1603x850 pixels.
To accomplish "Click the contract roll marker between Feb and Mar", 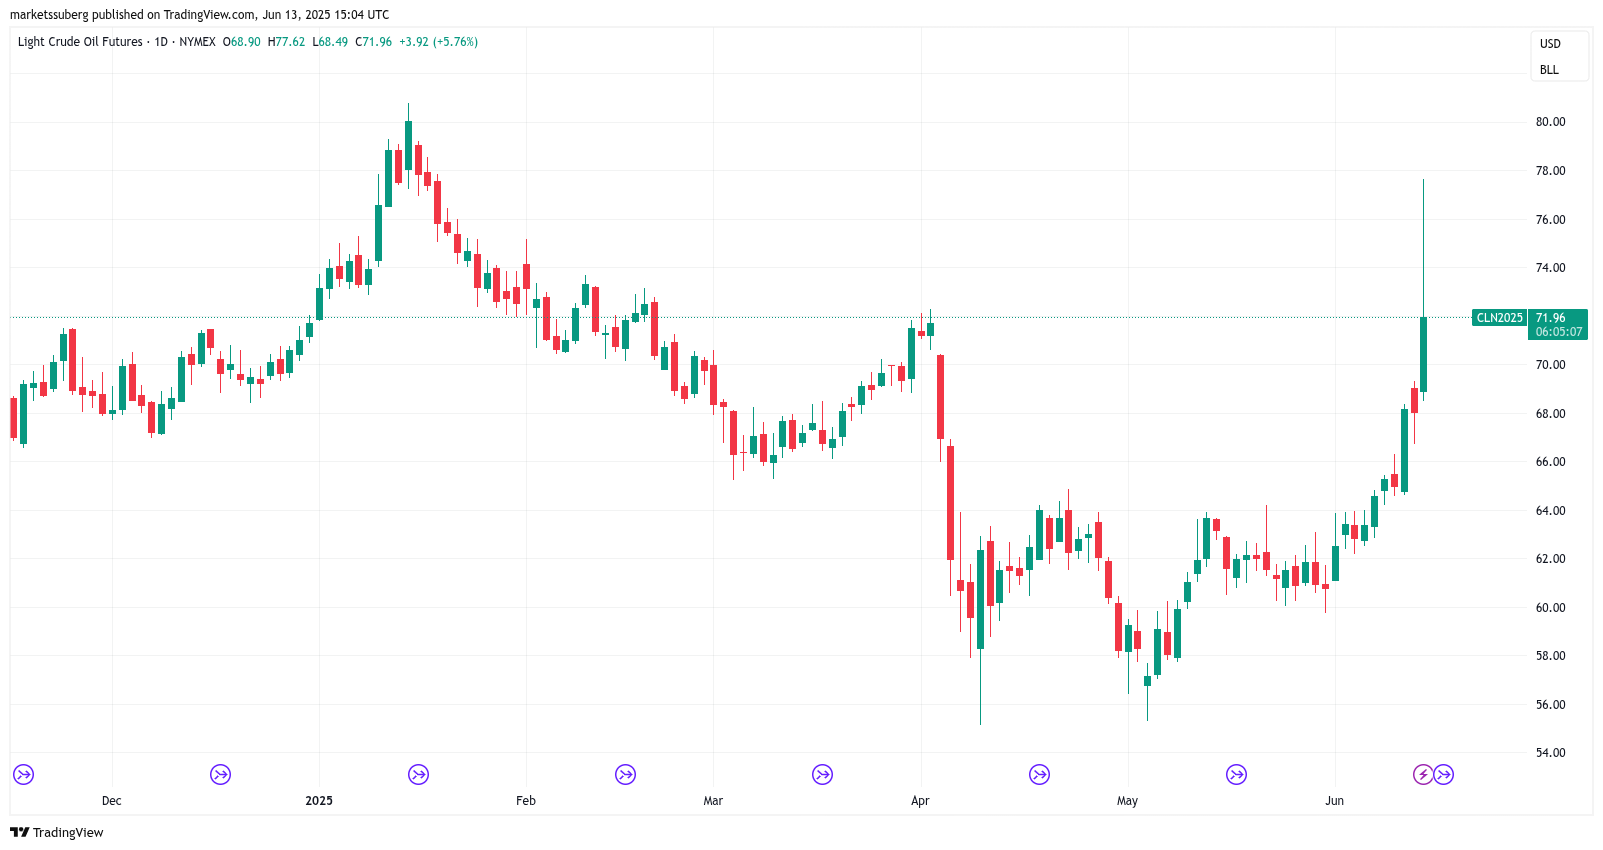I will tap(626, 774).
